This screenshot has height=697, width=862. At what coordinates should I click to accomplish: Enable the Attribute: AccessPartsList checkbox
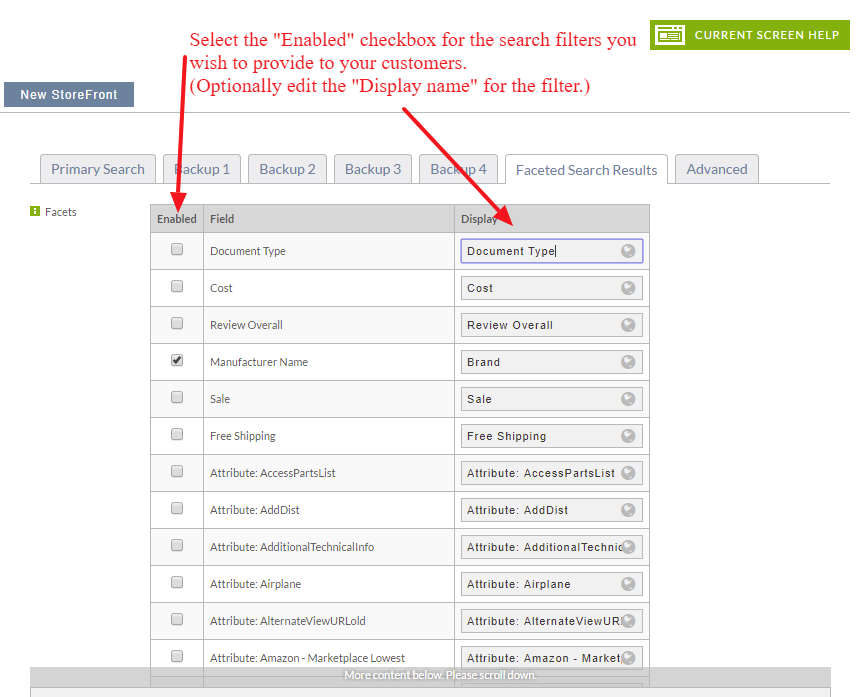(177, 471)
